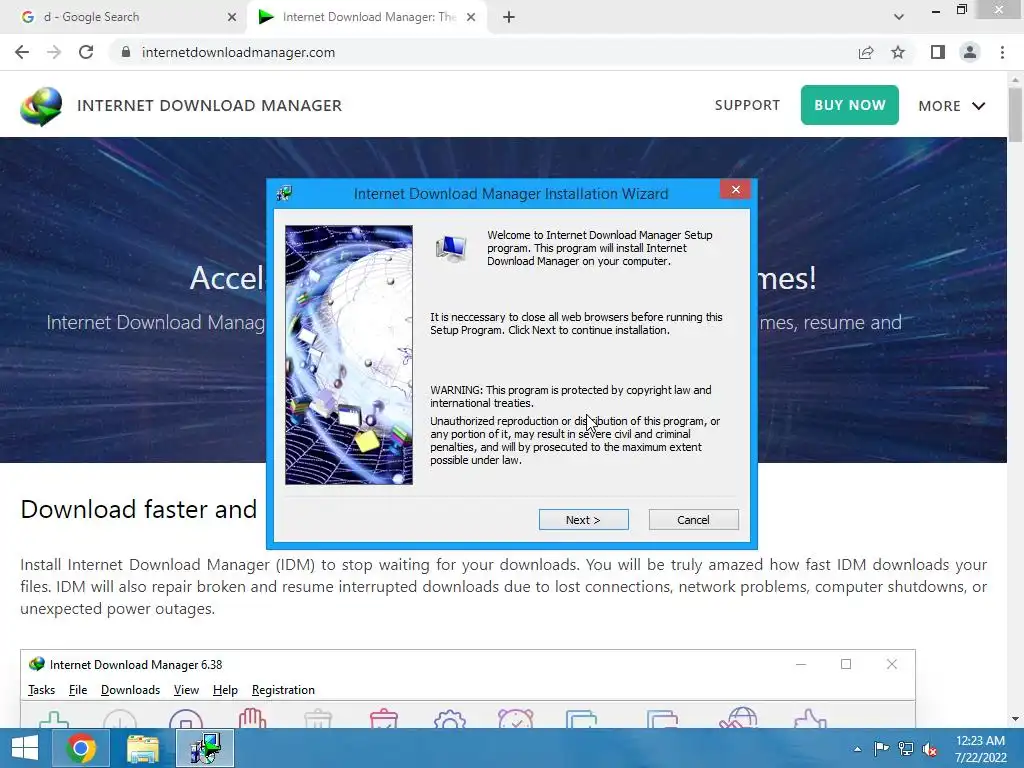Image resolution: width=1024 pixels, height=768 pixels.
Task: Reload the current page
Action: click(x=86, y=52)
